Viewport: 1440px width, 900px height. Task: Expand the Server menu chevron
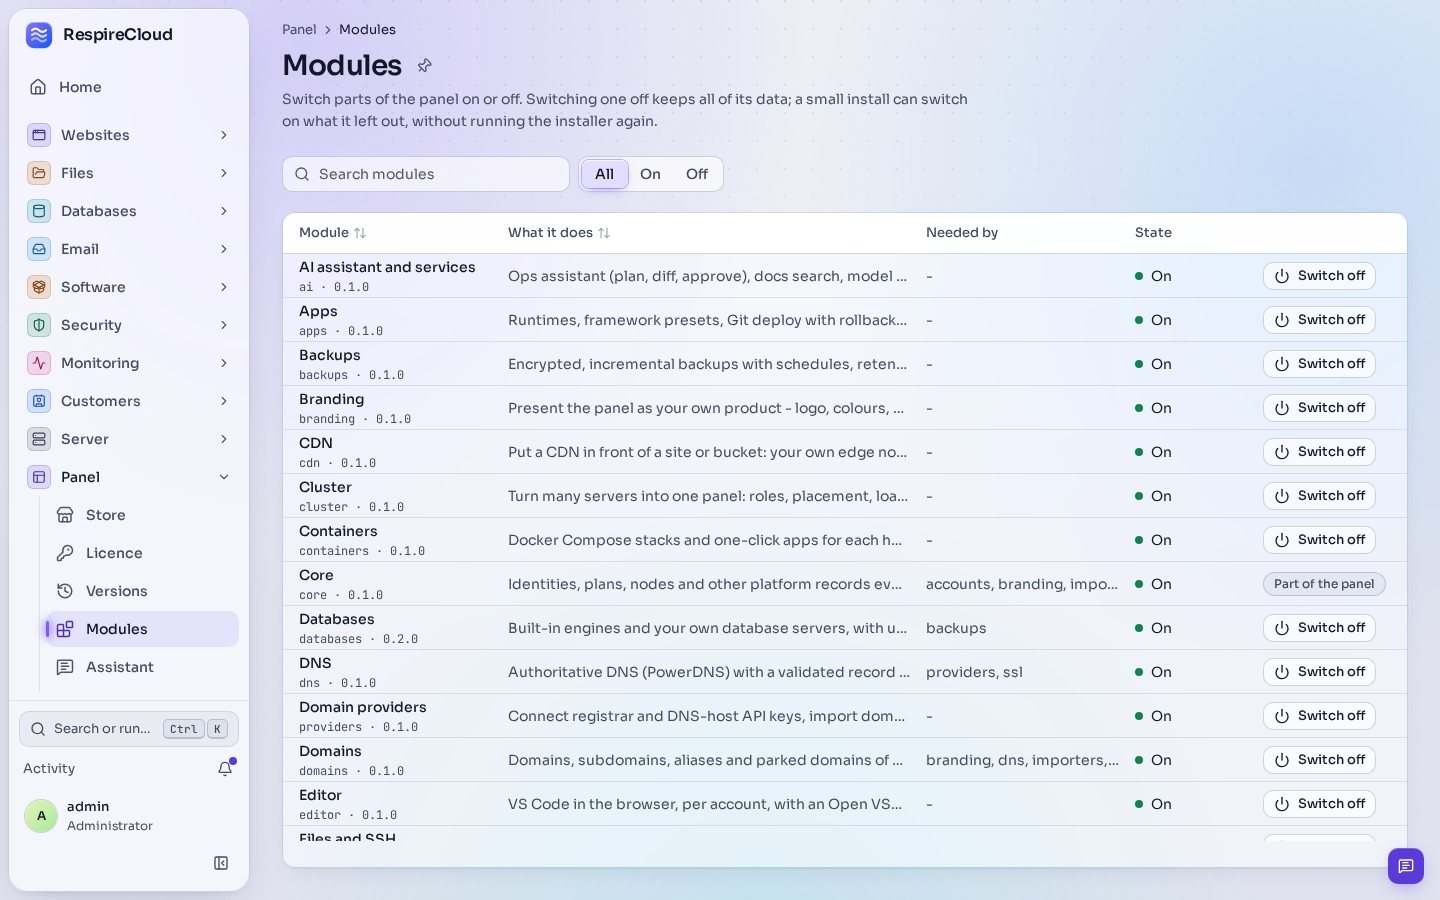point(224,439)
